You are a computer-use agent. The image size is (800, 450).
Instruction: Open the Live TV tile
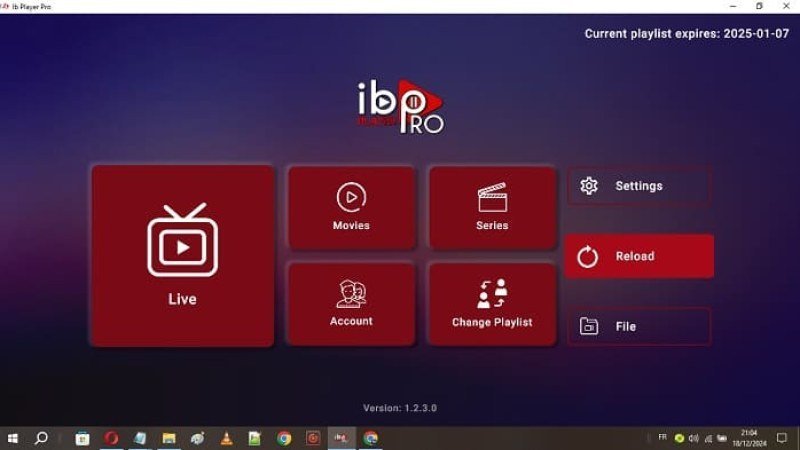pos(183,256)
